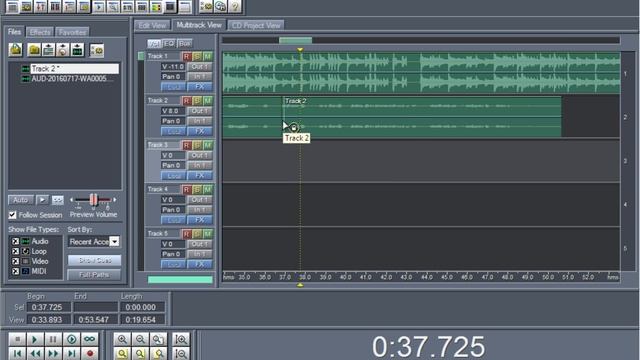
Task: Select the Bus track controls tab
Action: point(184,43)
